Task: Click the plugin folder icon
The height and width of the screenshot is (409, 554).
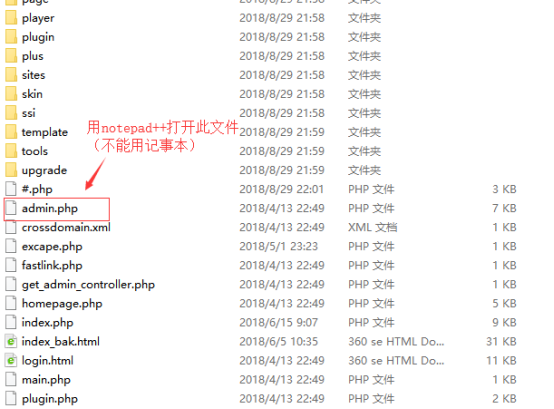Action: [x=11, y=37]
